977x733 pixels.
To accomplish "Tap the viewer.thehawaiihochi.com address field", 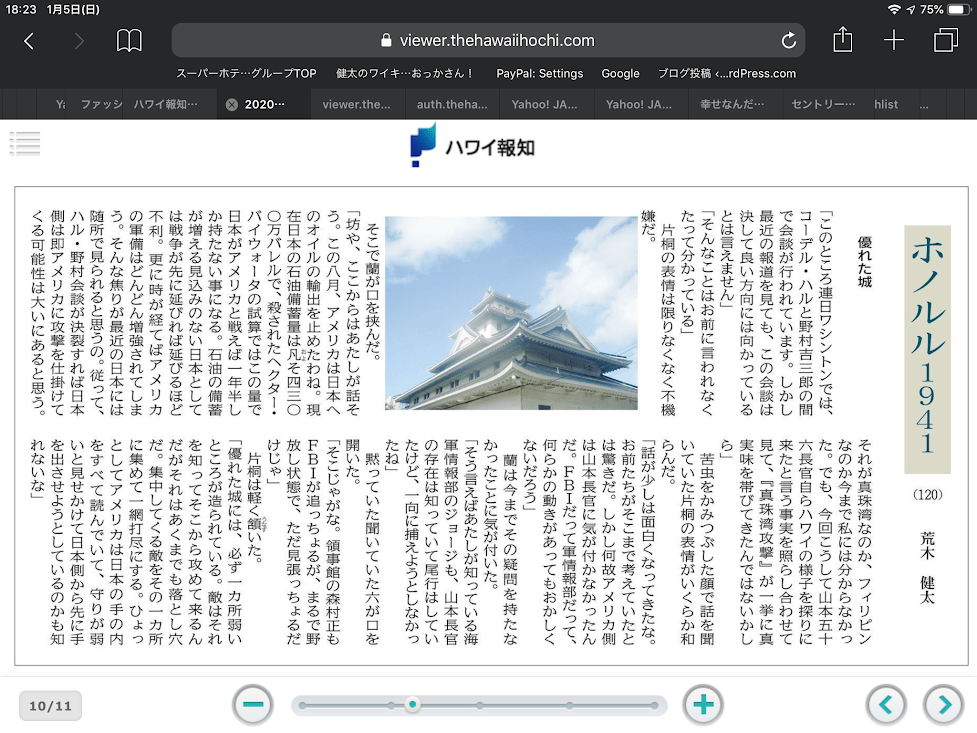I will (487, 41).
